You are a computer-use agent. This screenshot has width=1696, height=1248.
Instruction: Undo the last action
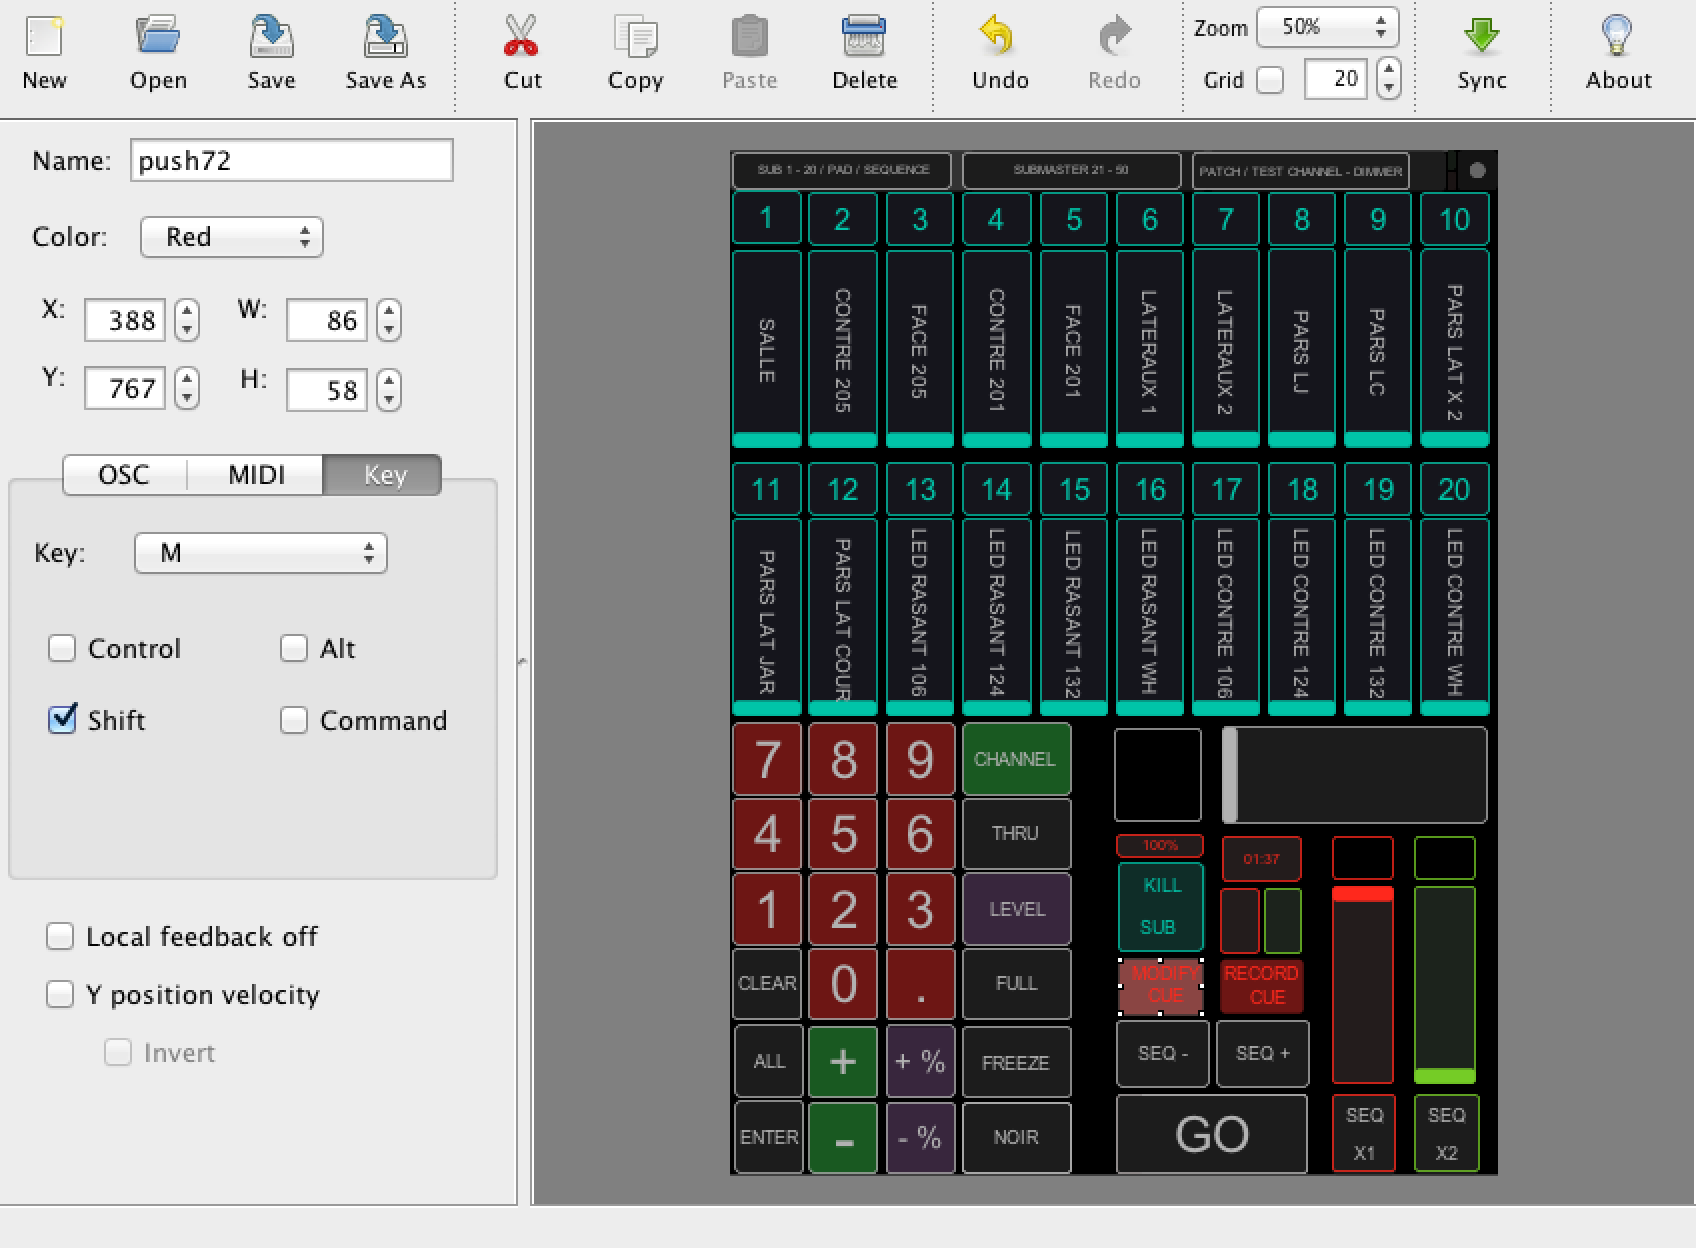point(999,38)
